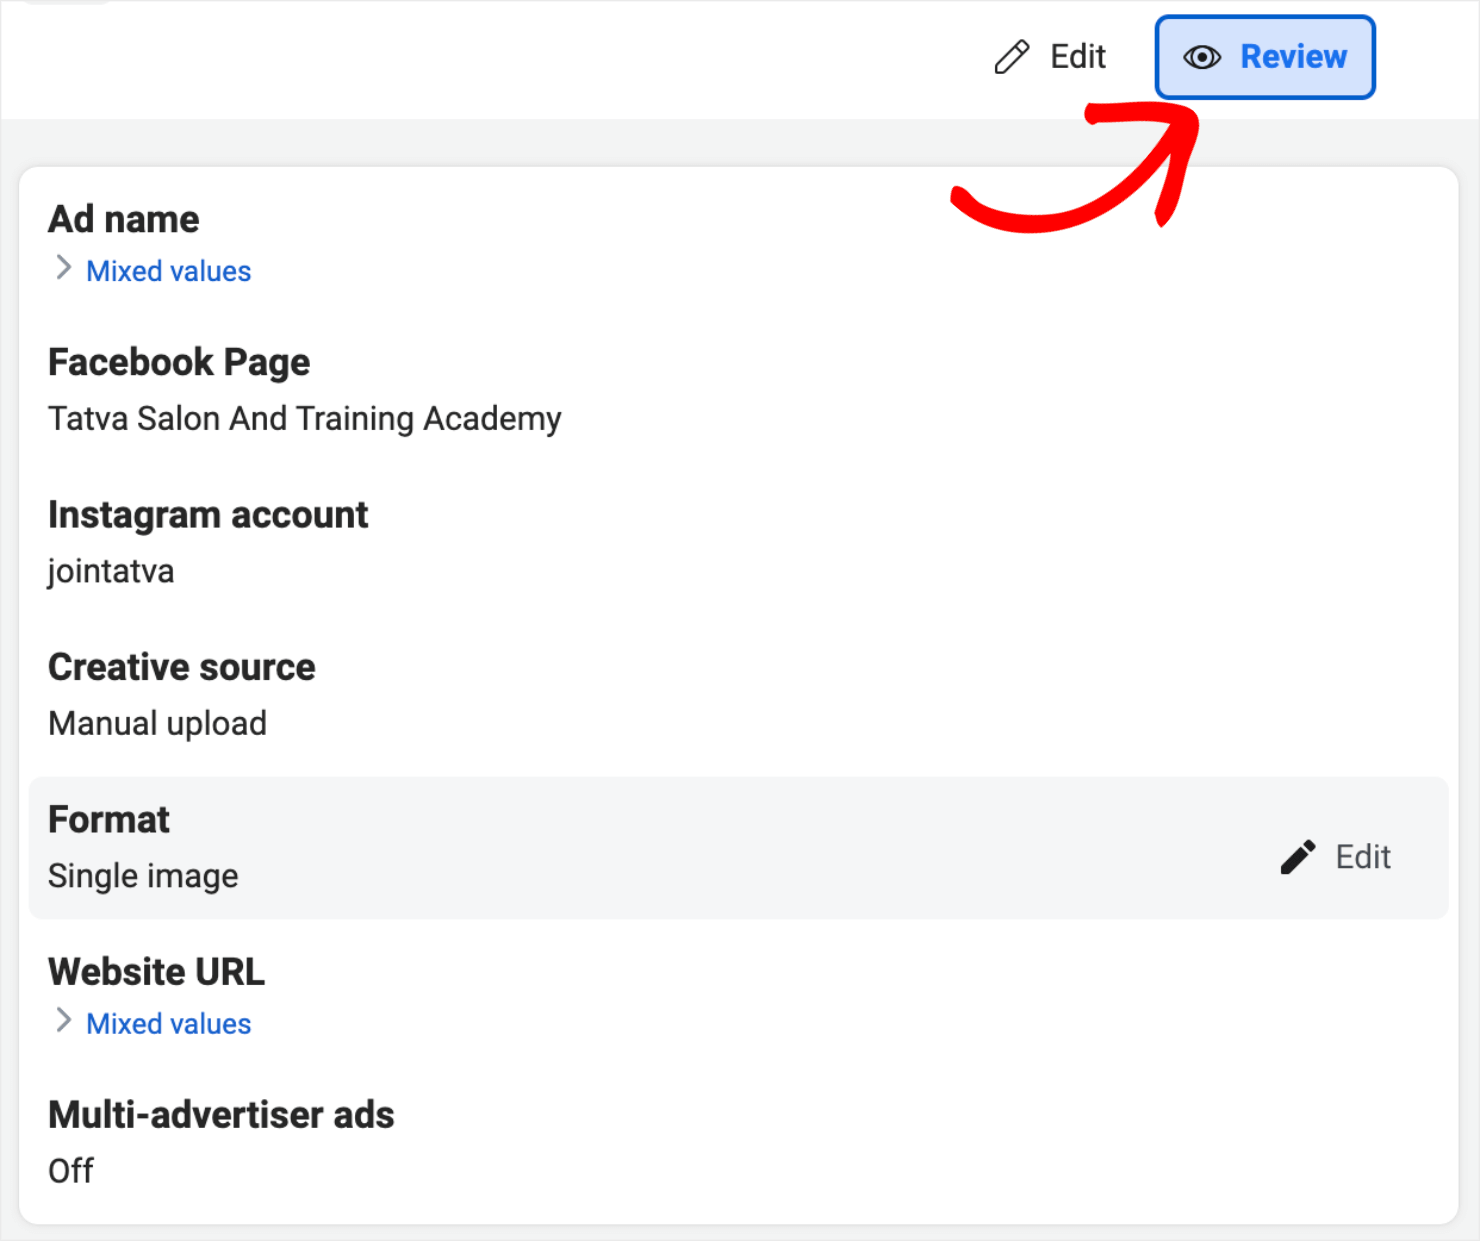Screen dimensions: 1480x1241
Task: Click the Off value under Multi-advertiser ads
Action: tap(70, 1170)
